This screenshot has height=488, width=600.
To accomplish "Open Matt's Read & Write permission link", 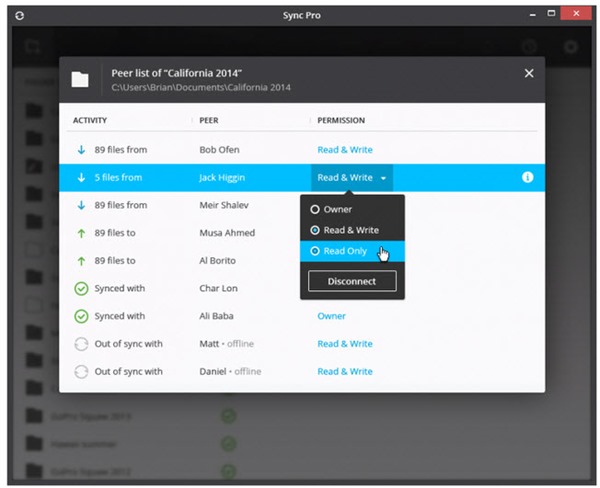I will [345, 344].
